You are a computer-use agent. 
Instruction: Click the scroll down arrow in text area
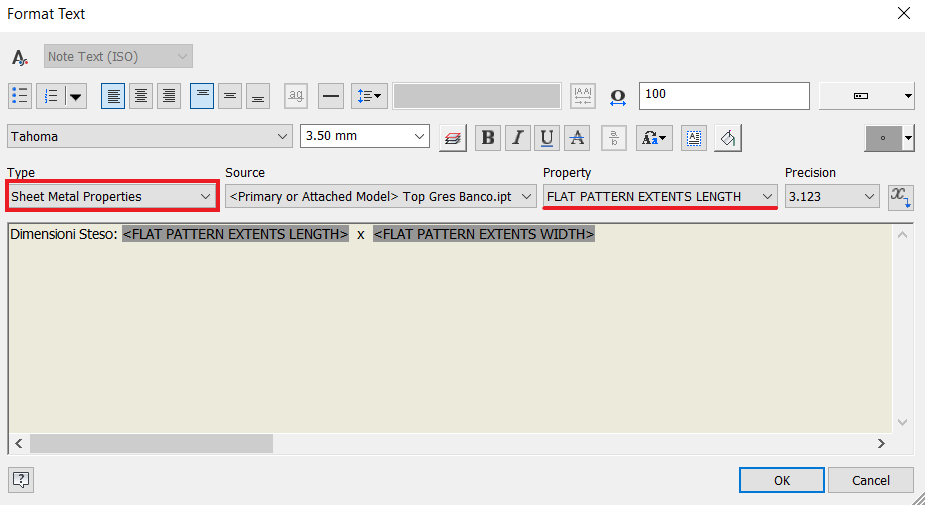tap(903, 422)
